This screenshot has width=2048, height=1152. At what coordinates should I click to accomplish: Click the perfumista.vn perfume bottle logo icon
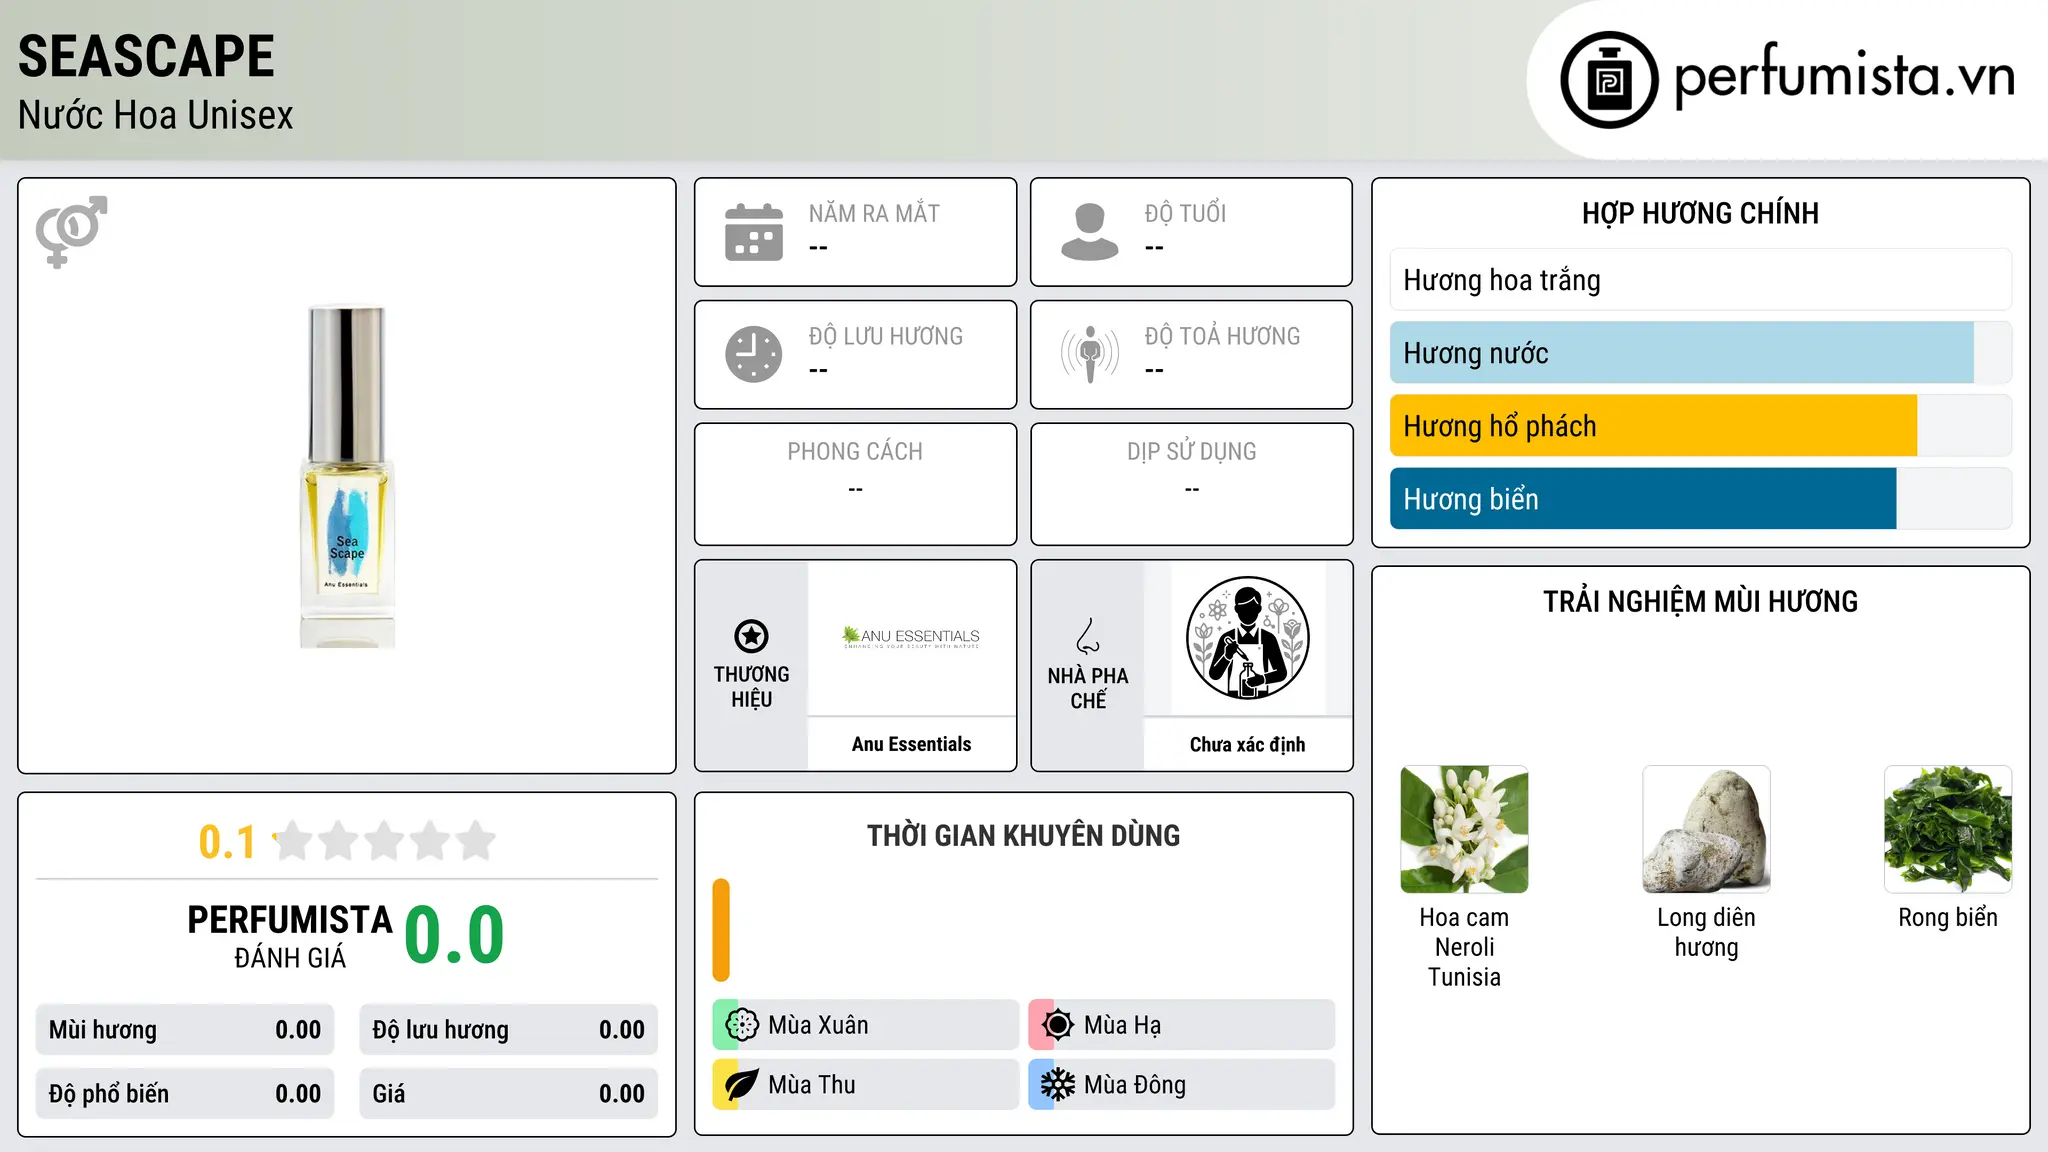pyautogui.click(x=1609, y=80)
